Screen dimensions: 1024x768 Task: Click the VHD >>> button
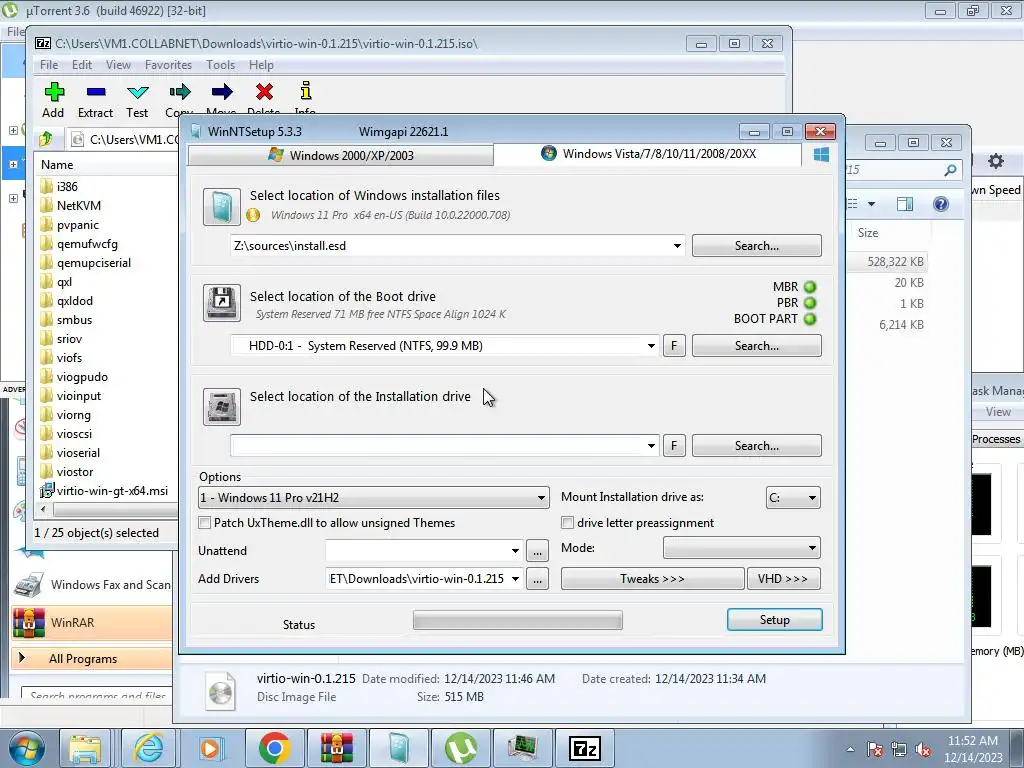783,579
